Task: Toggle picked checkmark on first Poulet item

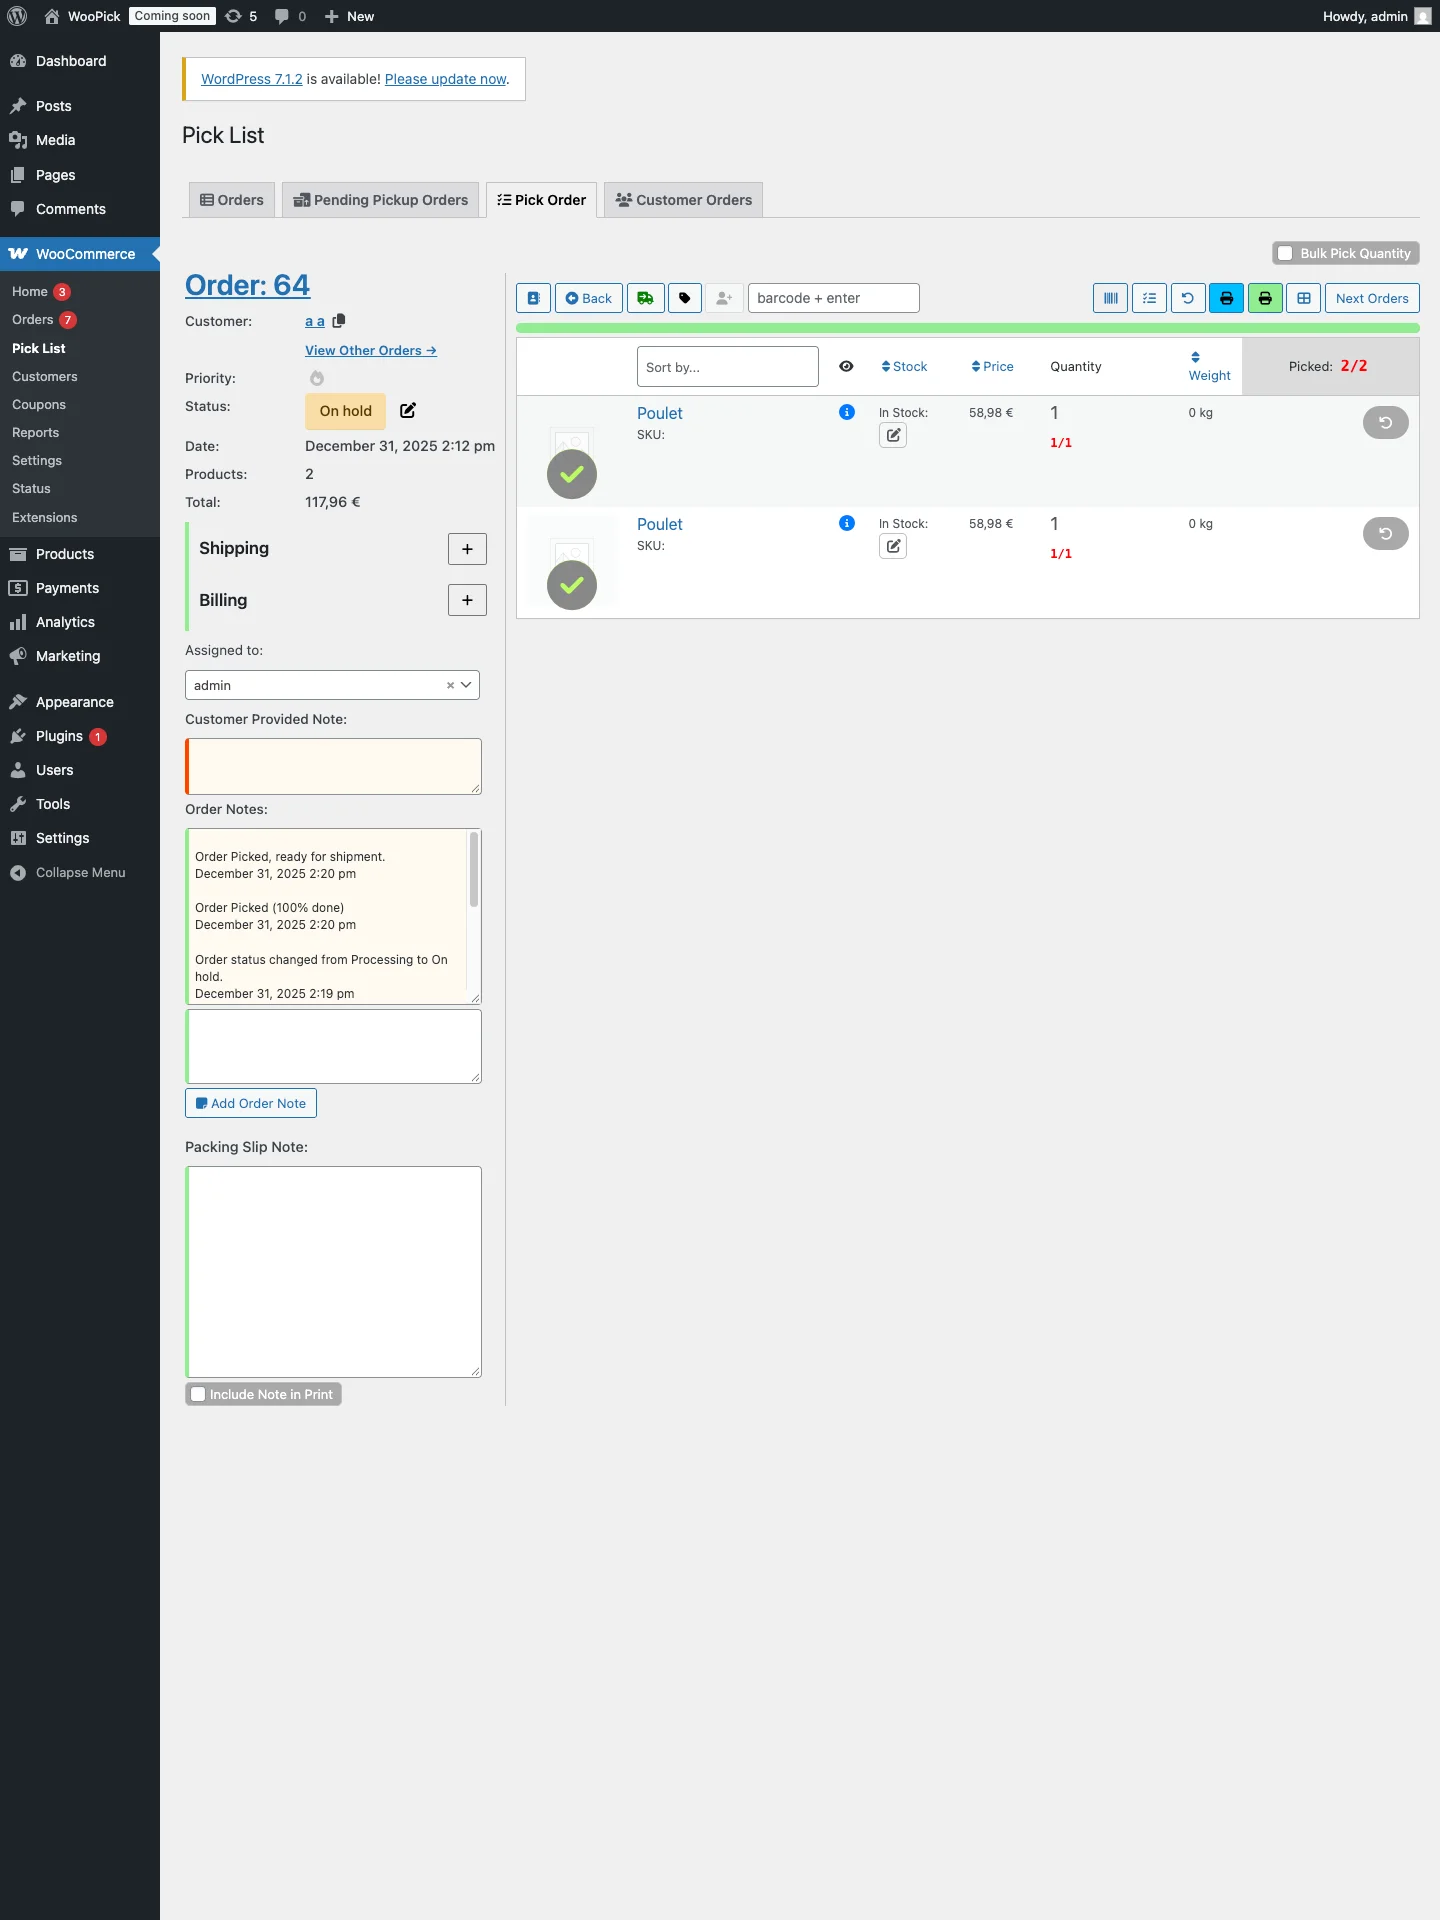Action: coord(572,474)
